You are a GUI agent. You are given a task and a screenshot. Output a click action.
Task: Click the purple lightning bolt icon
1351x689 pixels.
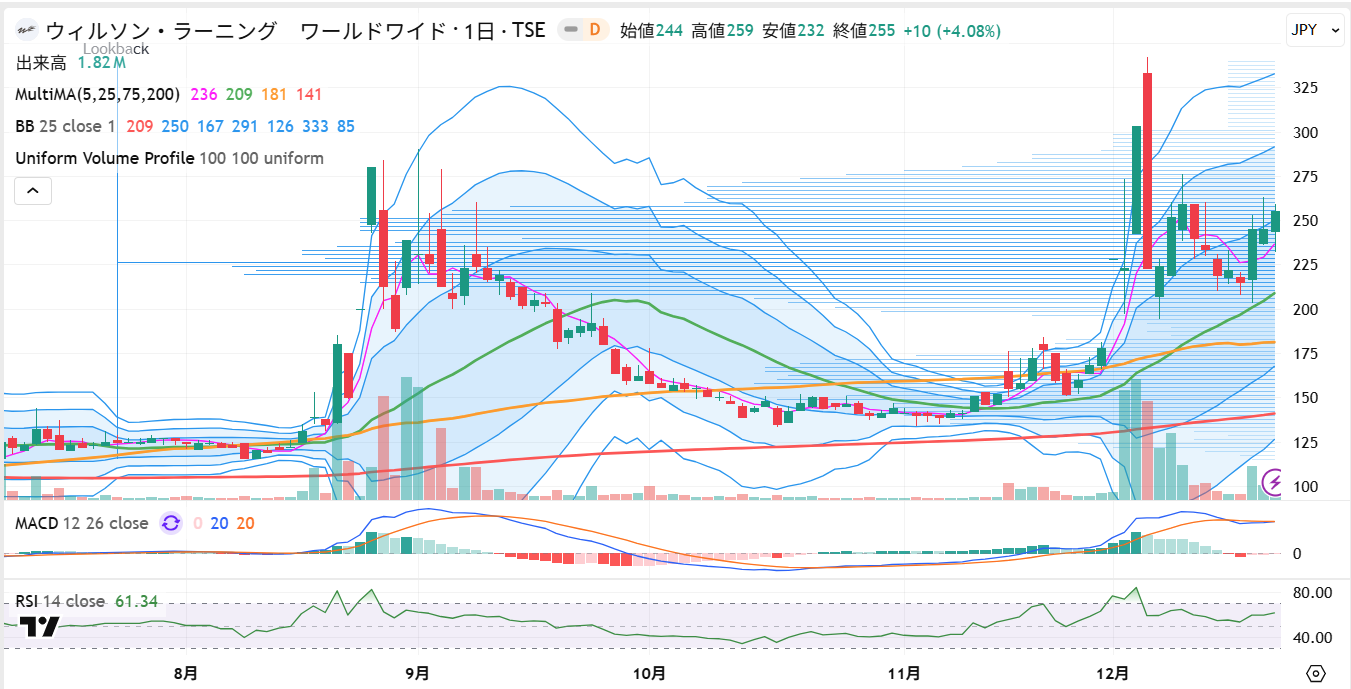1274,484
